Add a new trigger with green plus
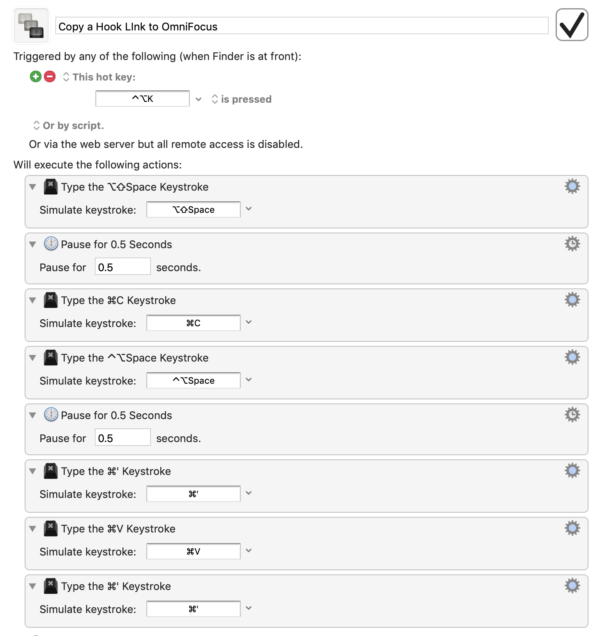 click(38, 77)
